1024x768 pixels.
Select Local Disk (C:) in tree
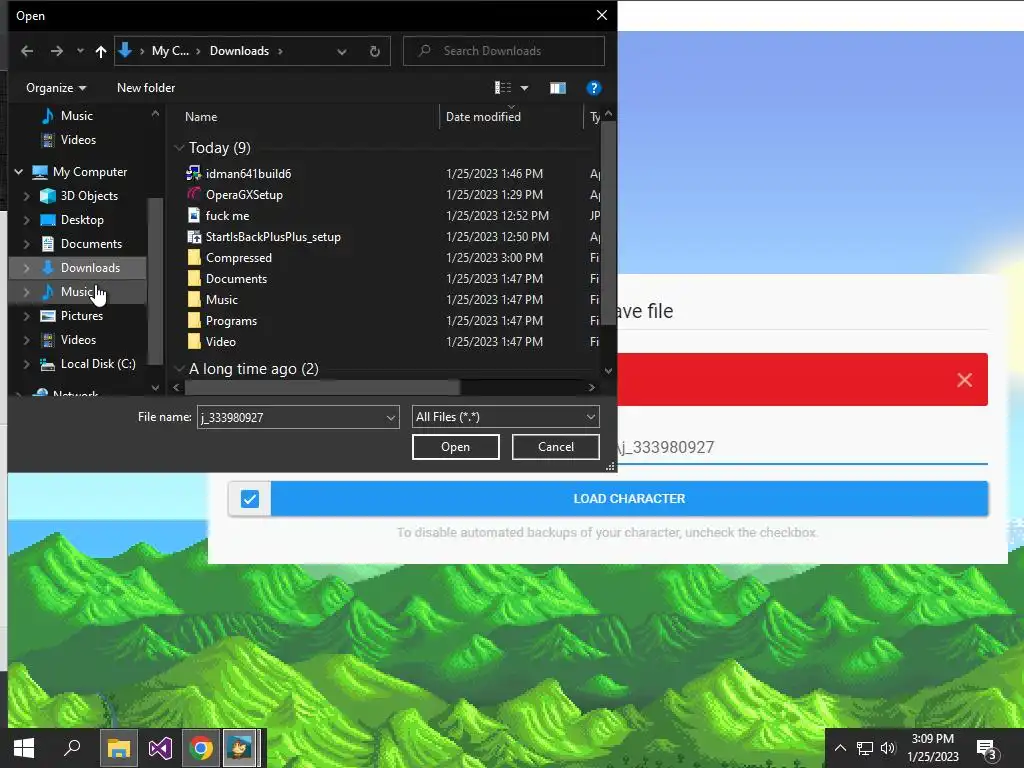coord(98,364)
